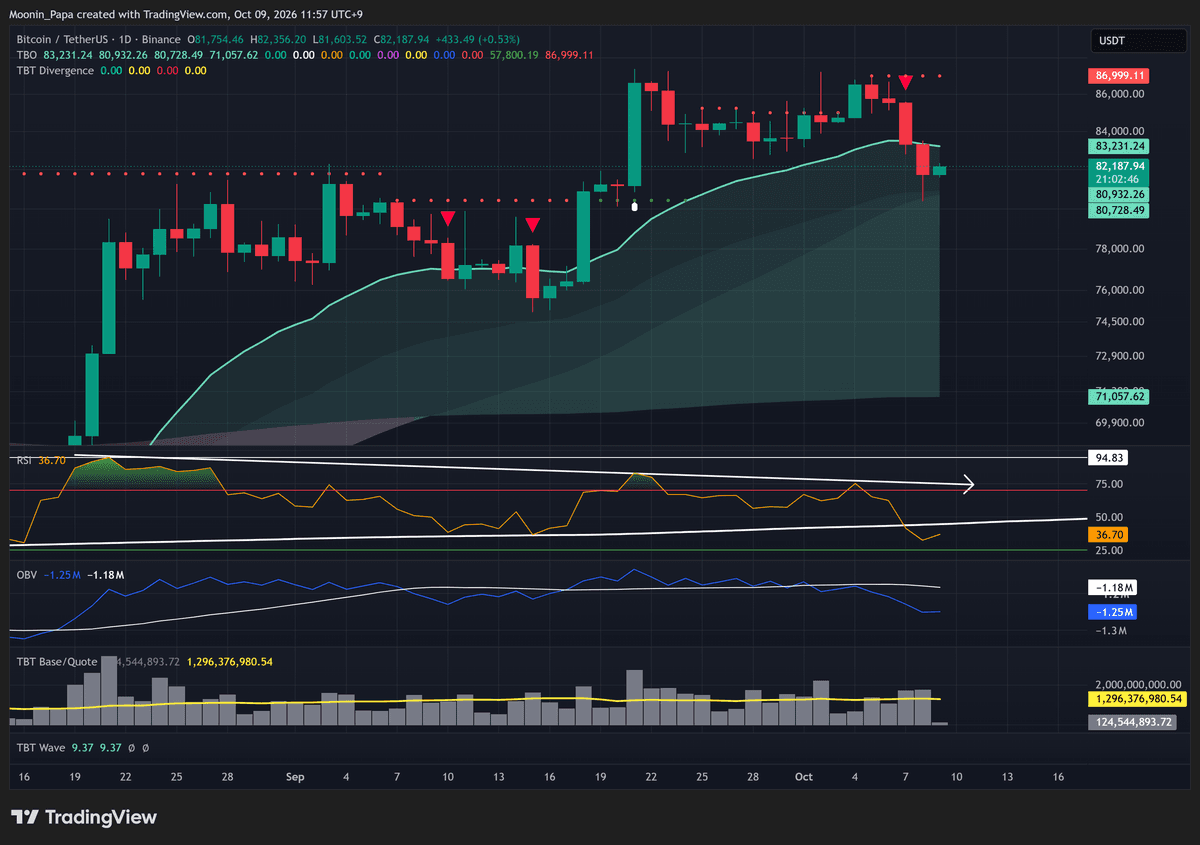1200x845 pixels.
Task: Click the Sep label on the time axis
Action: [294, 776]
